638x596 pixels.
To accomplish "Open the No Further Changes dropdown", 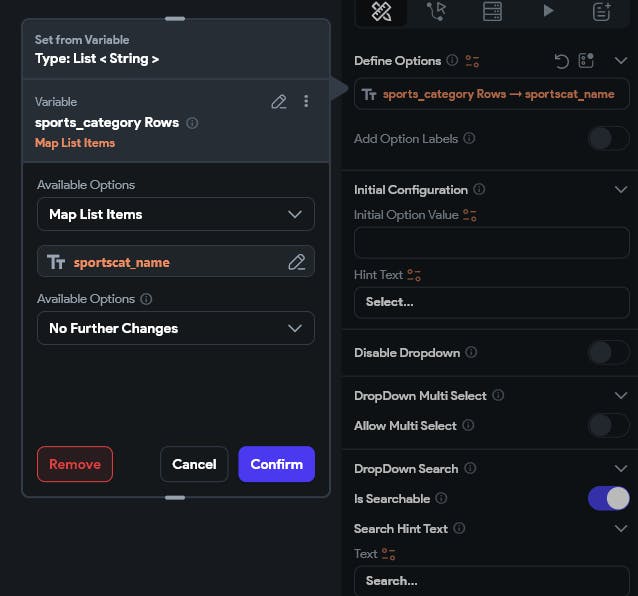I will click(x=176, y=328).
